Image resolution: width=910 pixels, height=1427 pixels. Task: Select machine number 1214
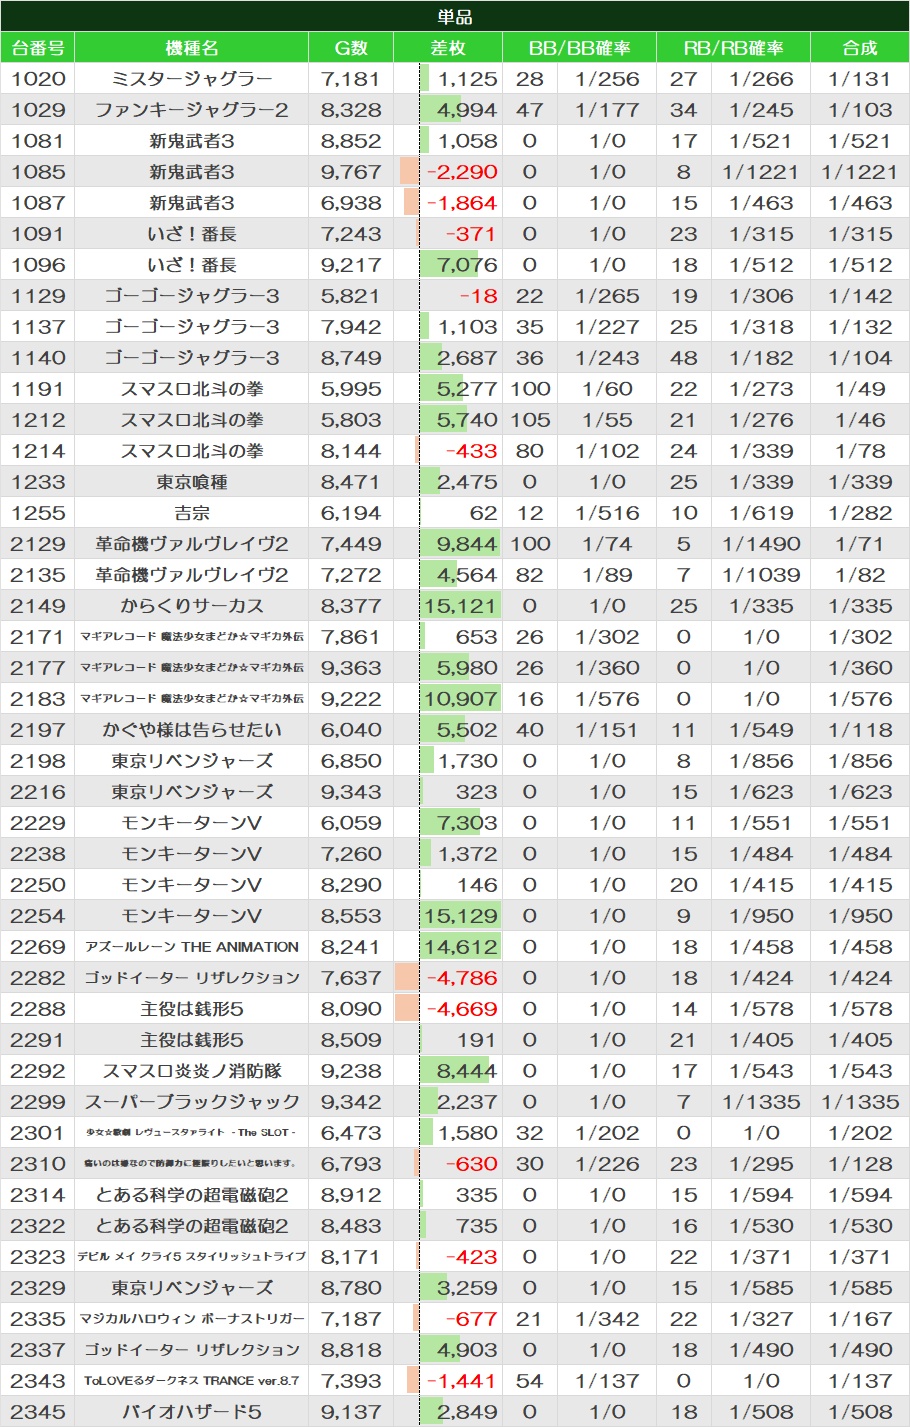pos(38,451)
